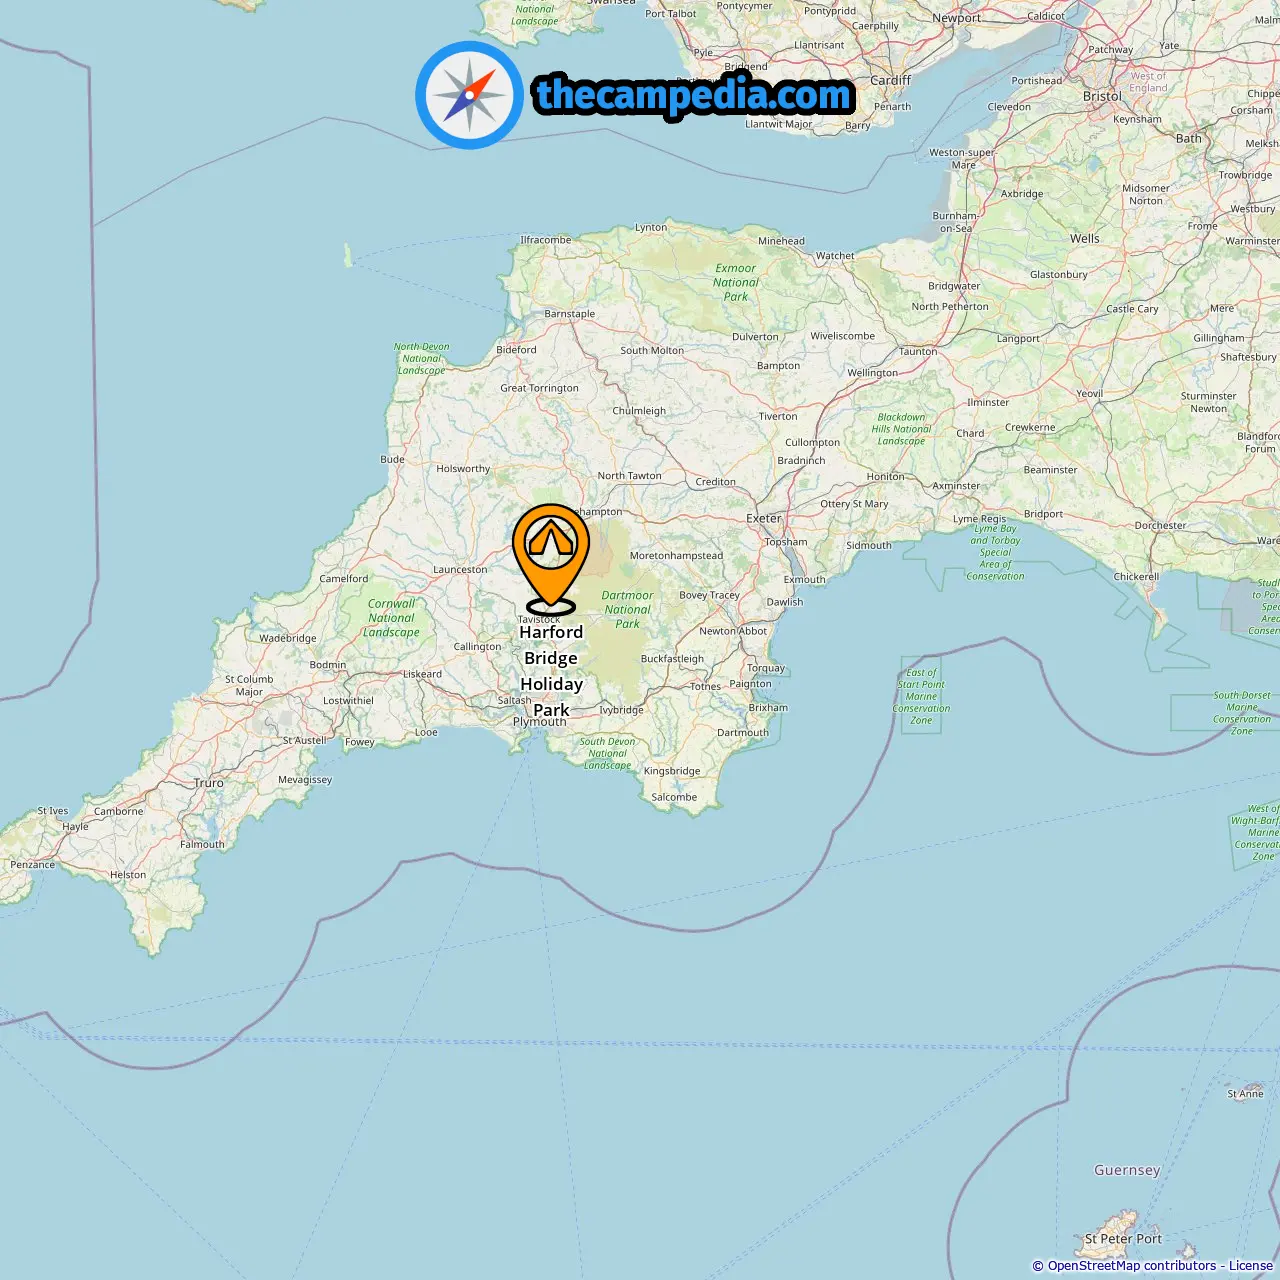Click the Exmoor National Park label
The image size is (1280, 1280).
(x=736, y=282)
